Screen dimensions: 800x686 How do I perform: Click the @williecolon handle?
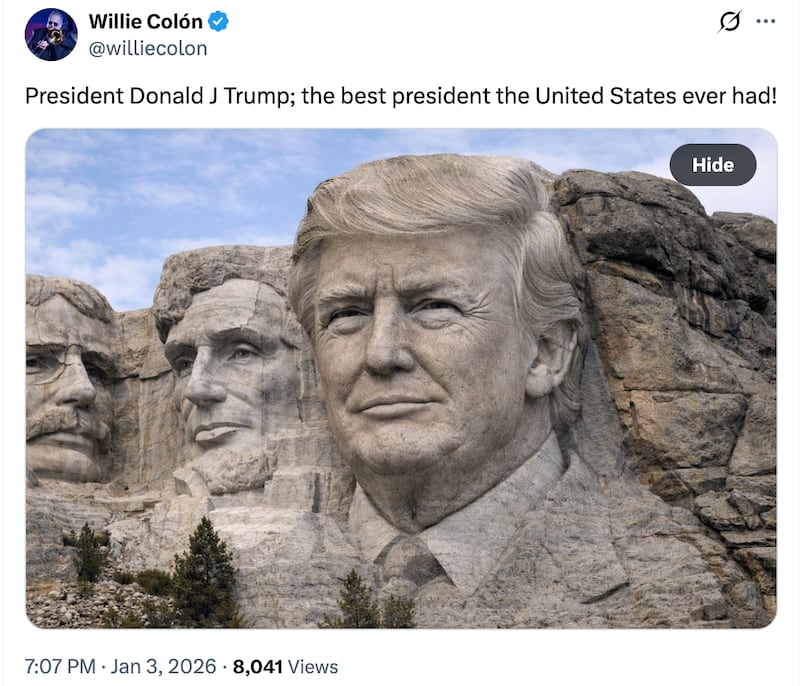click(148, 48)
